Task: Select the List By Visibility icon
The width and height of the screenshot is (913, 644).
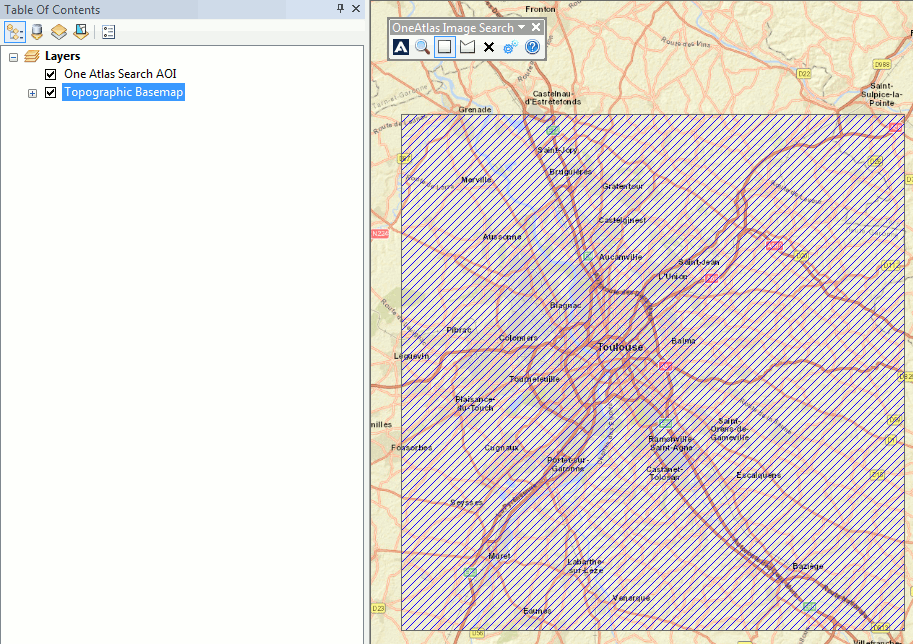Action: coord(59,31)
